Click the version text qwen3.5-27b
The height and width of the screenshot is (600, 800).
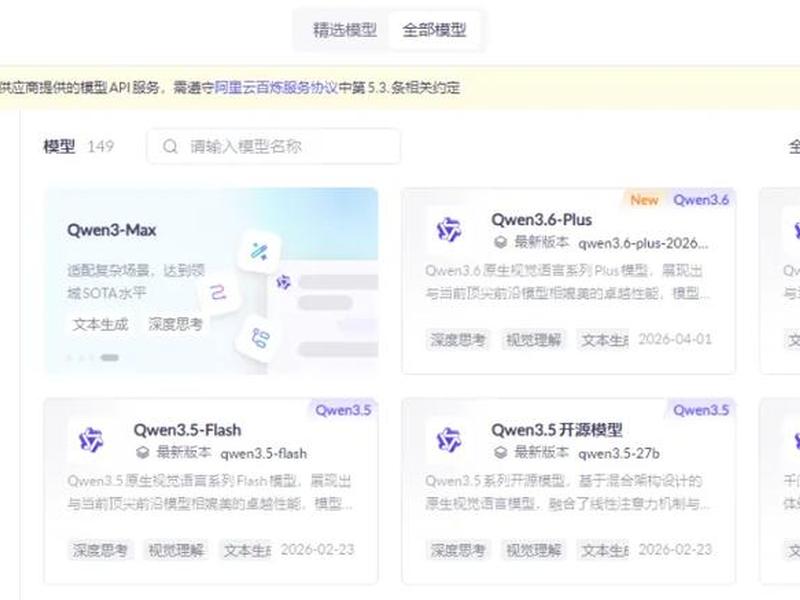[619, 454]
